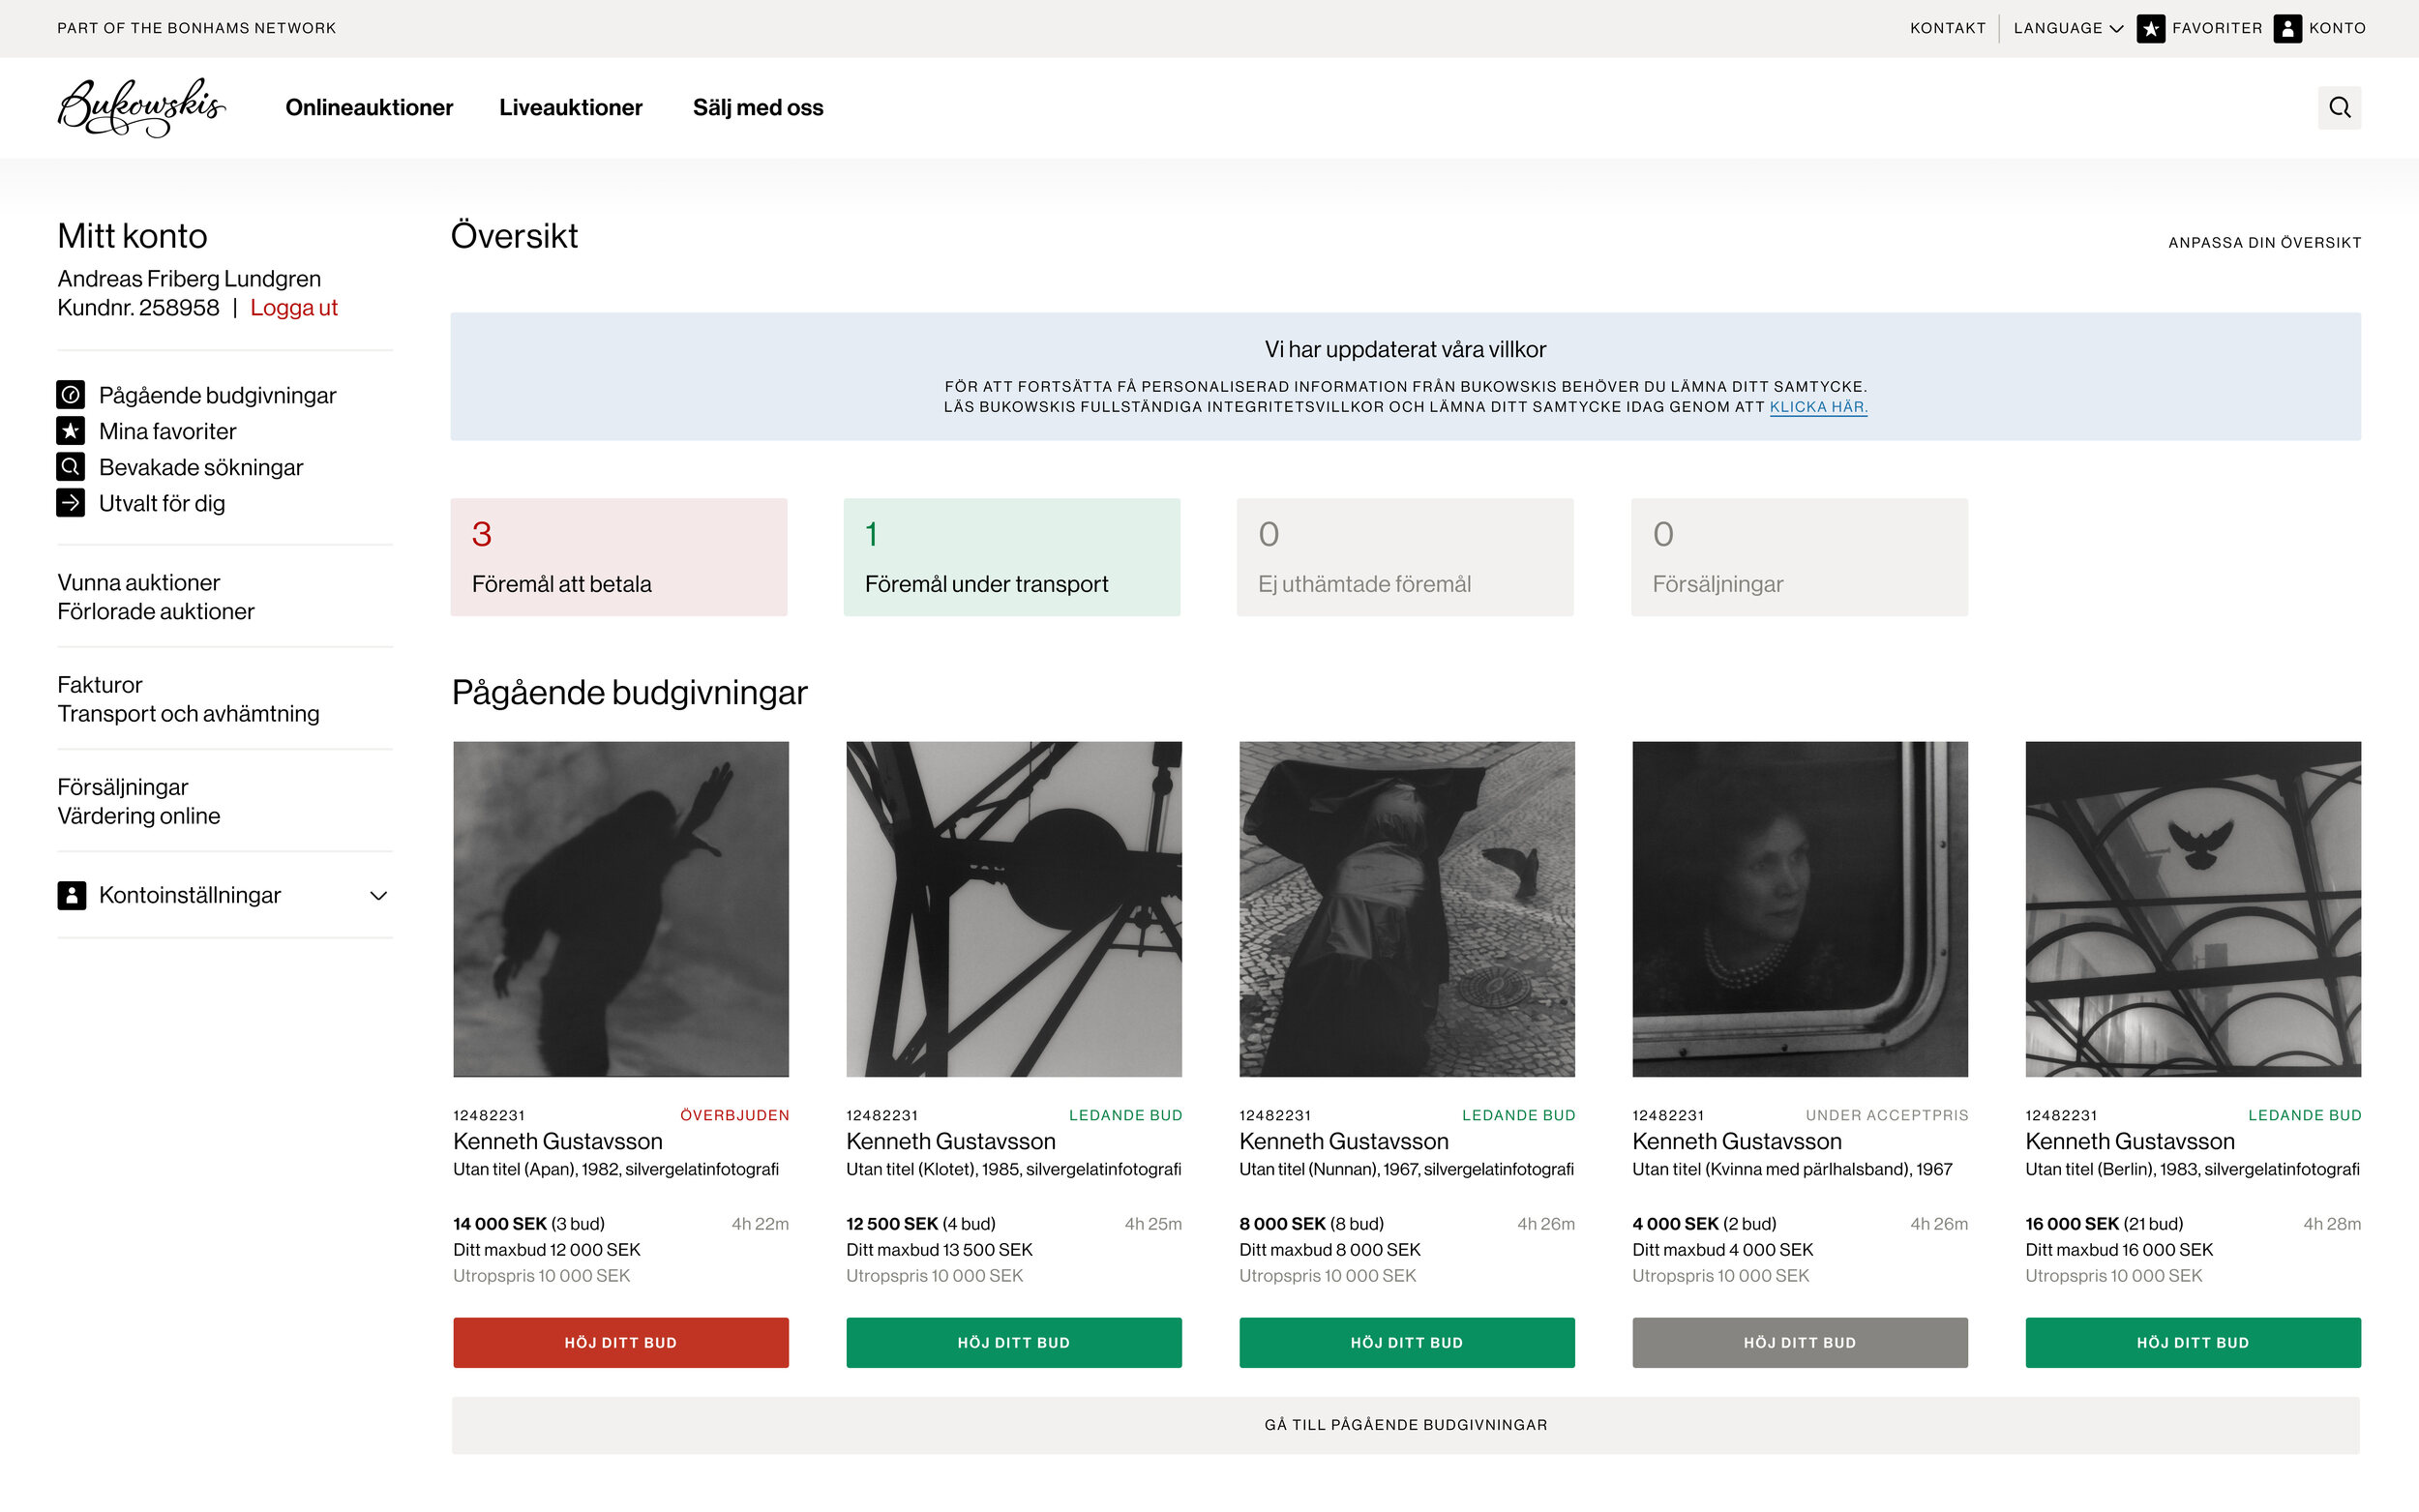This screenshot has height=1512, width=2419.
Task: Click Kontakt in the top bar
Action: [1947, 28]
